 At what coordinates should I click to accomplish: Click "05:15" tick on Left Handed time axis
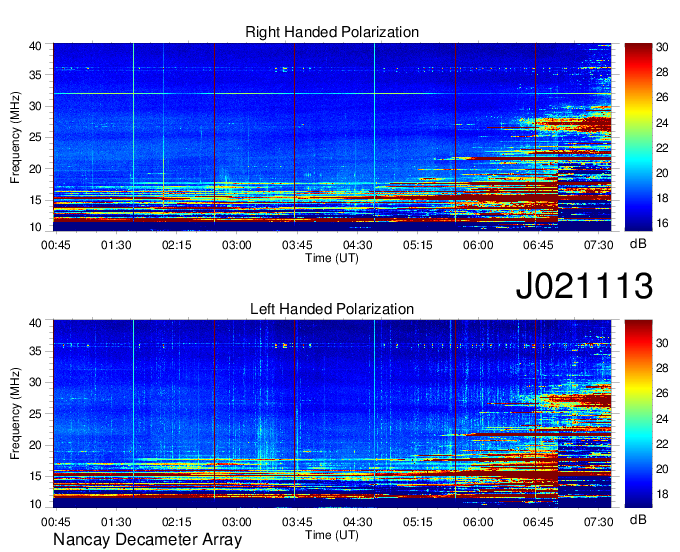(418, 522)
